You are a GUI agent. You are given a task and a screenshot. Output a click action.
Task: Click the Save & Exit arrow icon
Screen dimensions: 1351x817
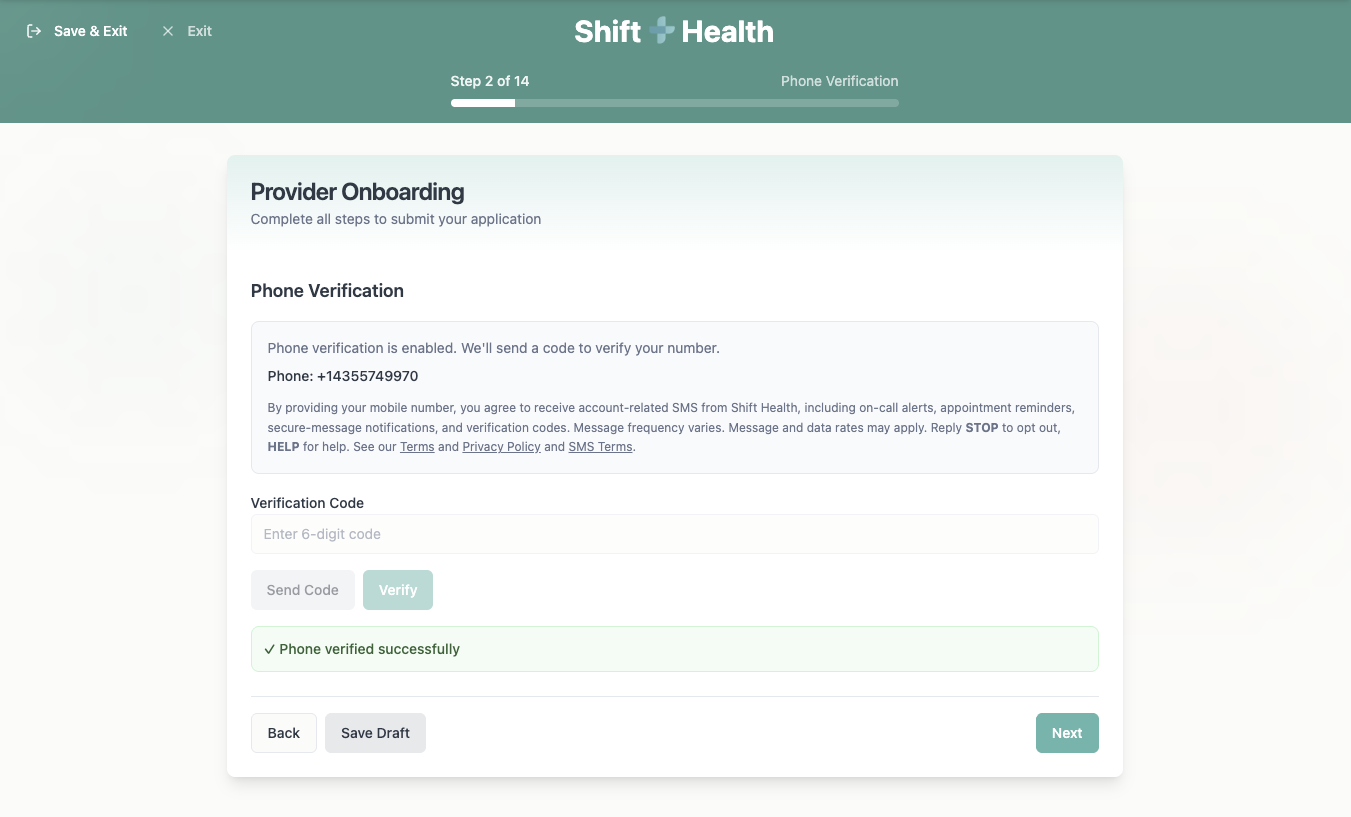click(34, 31)
